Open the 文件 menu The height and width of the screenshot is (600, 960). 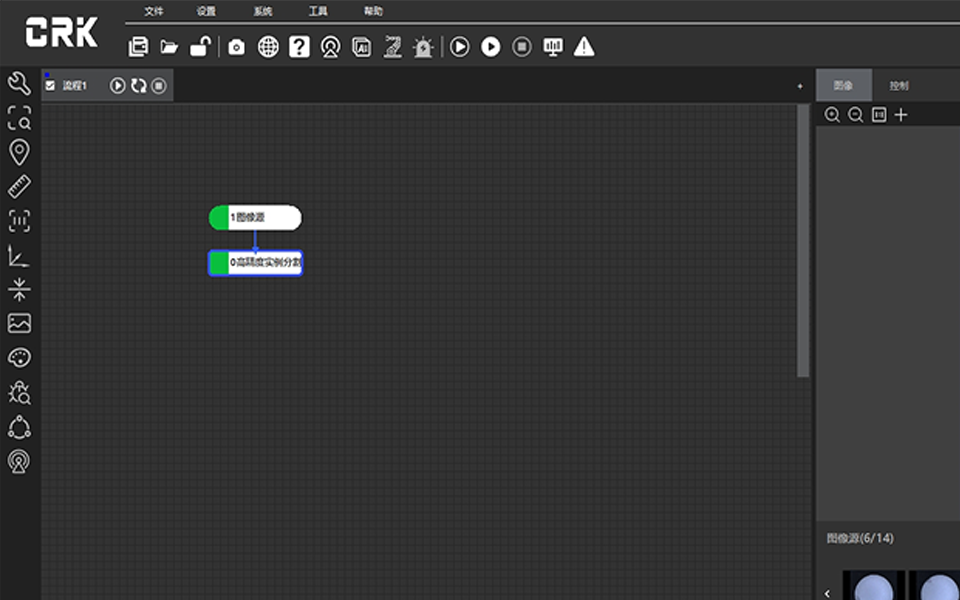pyautogui.click(x=153, y=12)
